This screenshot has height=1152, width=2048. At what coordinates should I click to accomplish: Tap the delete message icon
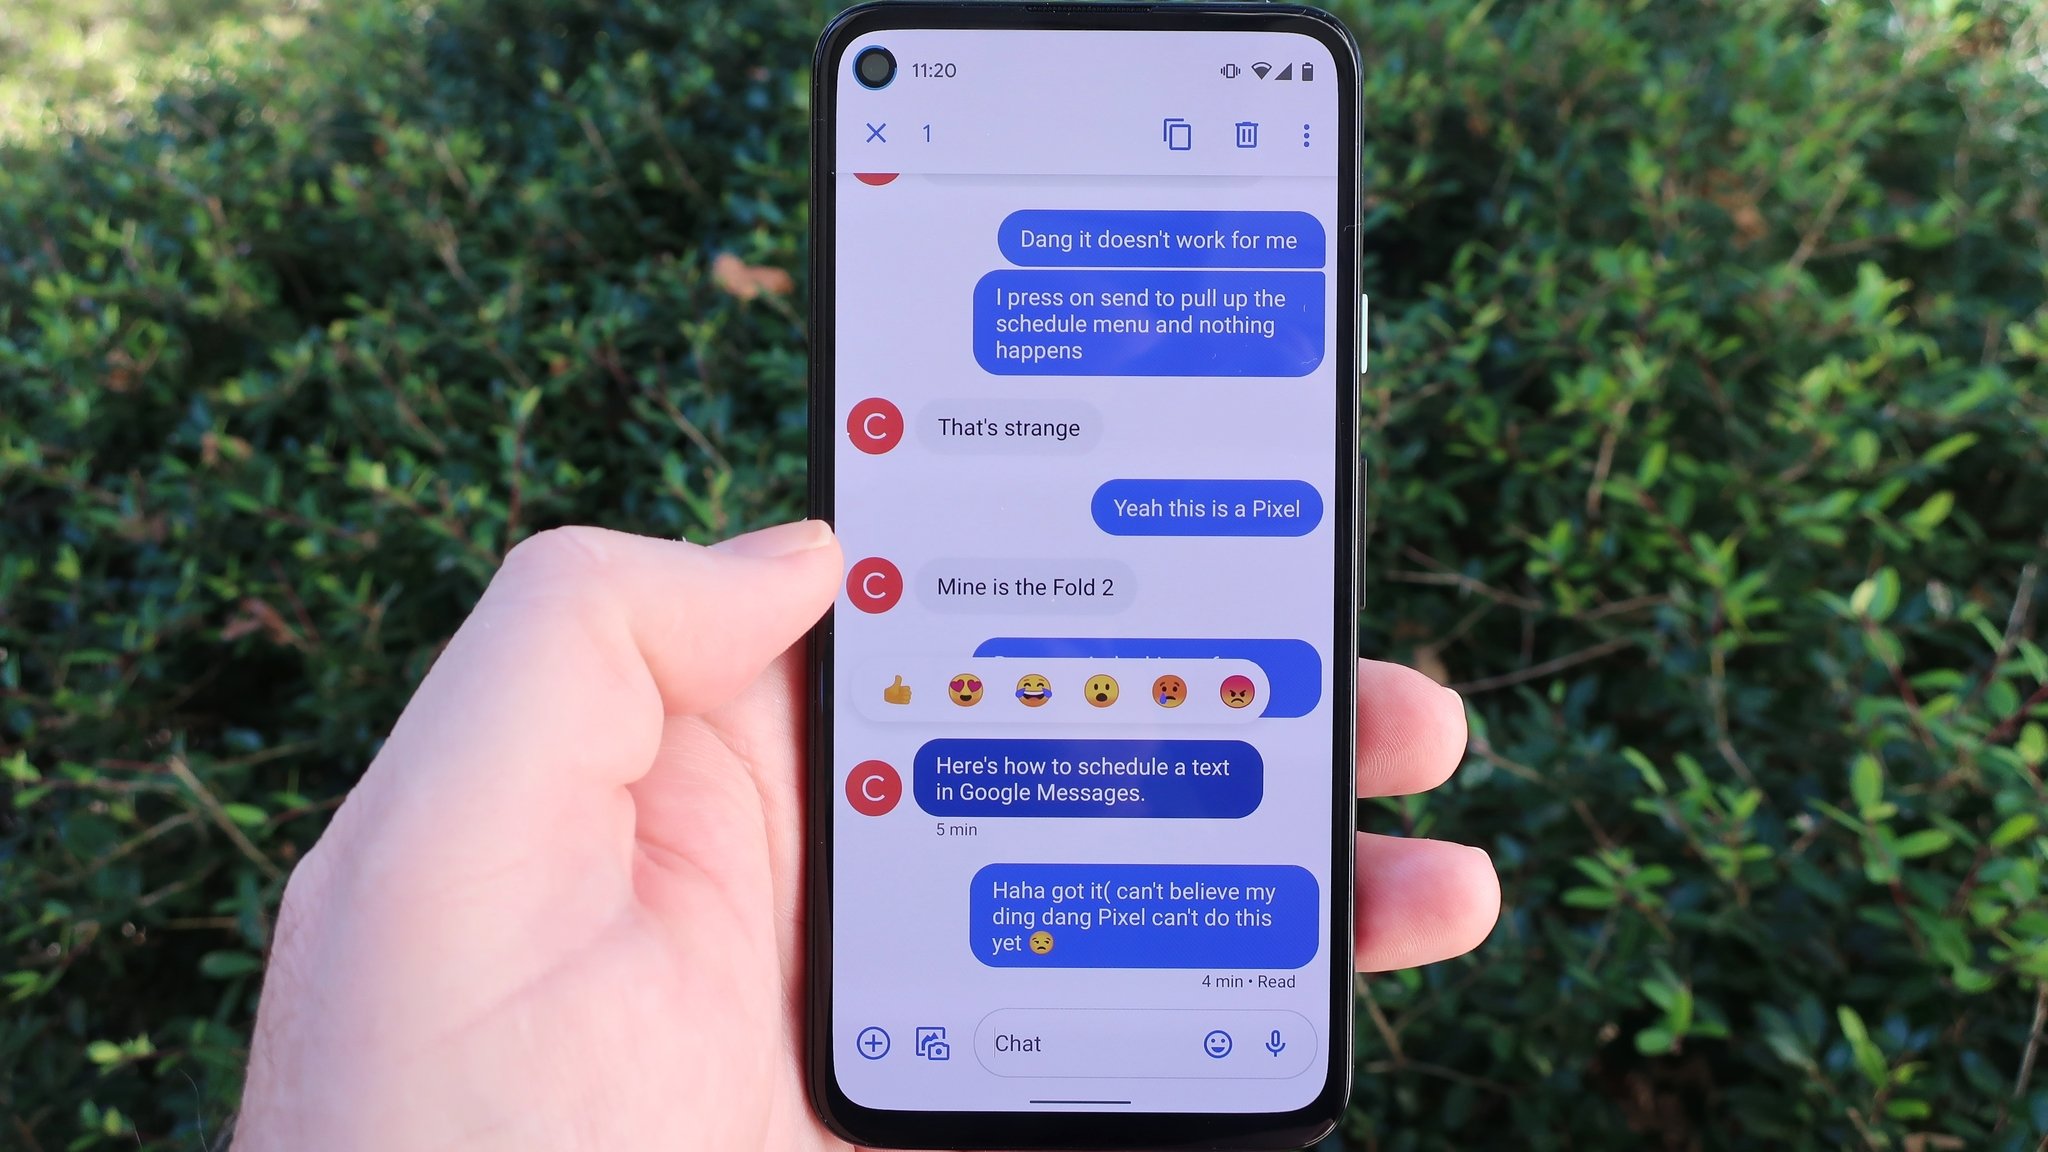(1243, 134)
